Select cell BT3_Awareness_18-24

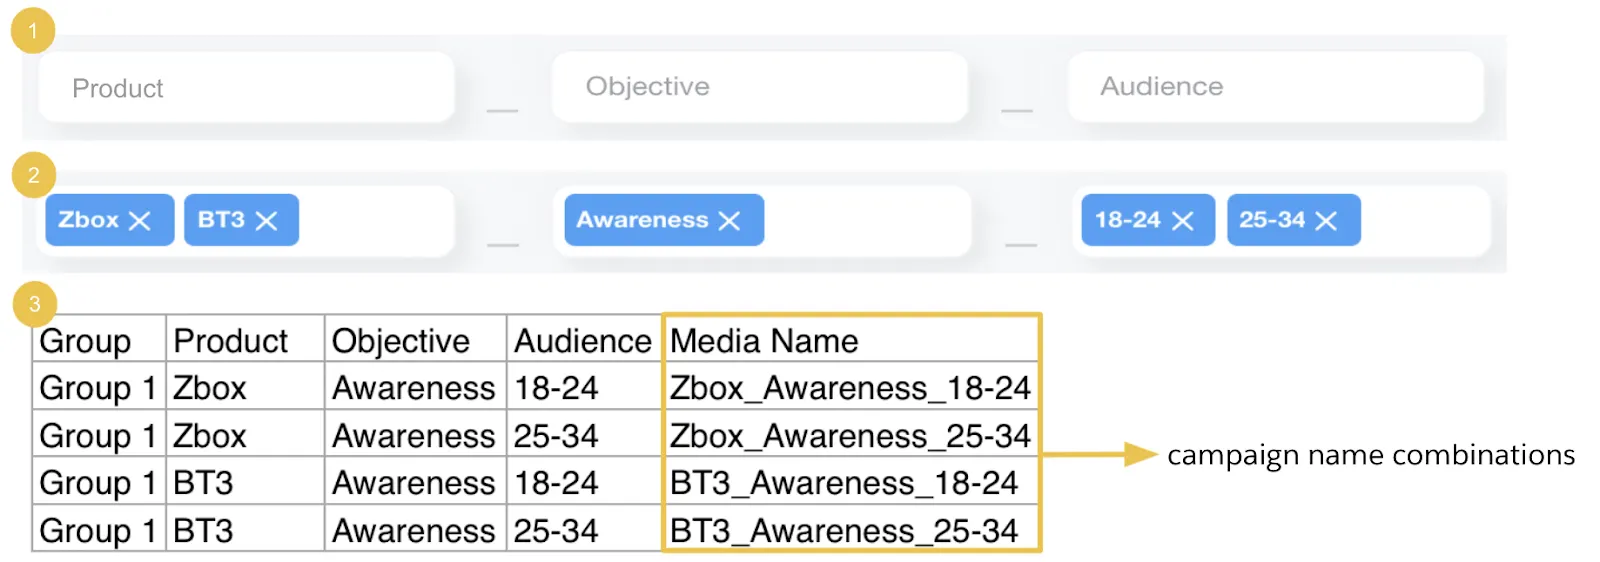(x=851, y=482)
